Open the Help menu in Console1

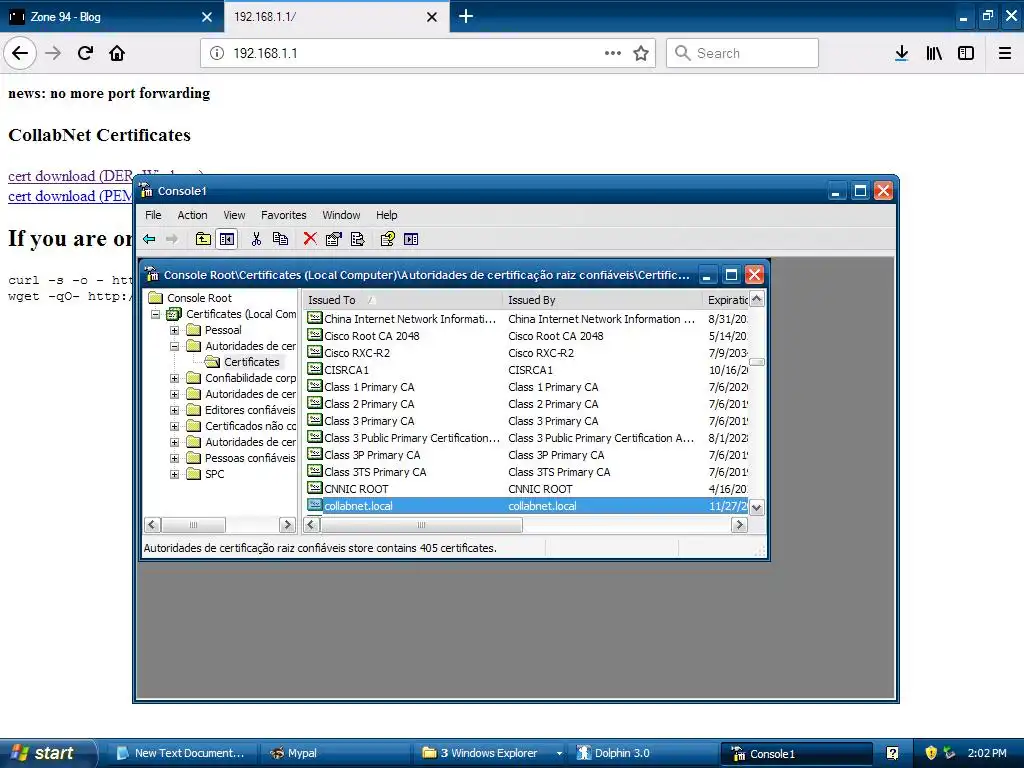(x=386, y=215)
